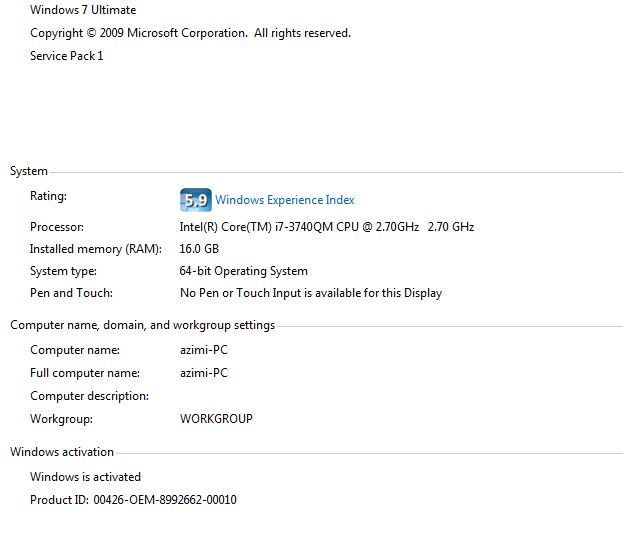Select the '64-bit Operating System' value

coord(244,271)
